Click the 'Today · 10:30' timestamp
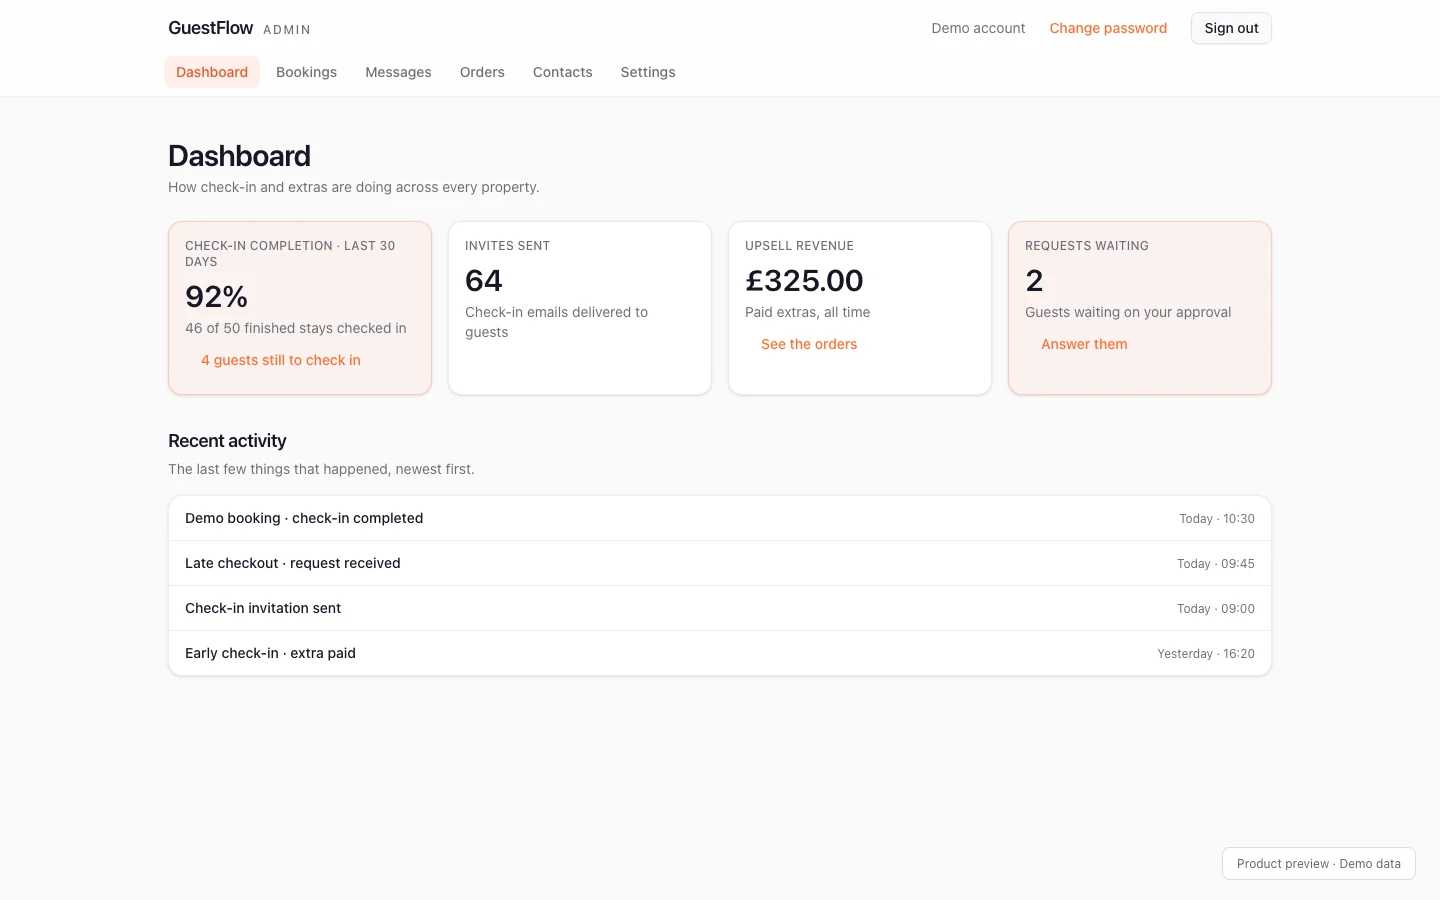 pyautogui.click(x=1217, y=519)
